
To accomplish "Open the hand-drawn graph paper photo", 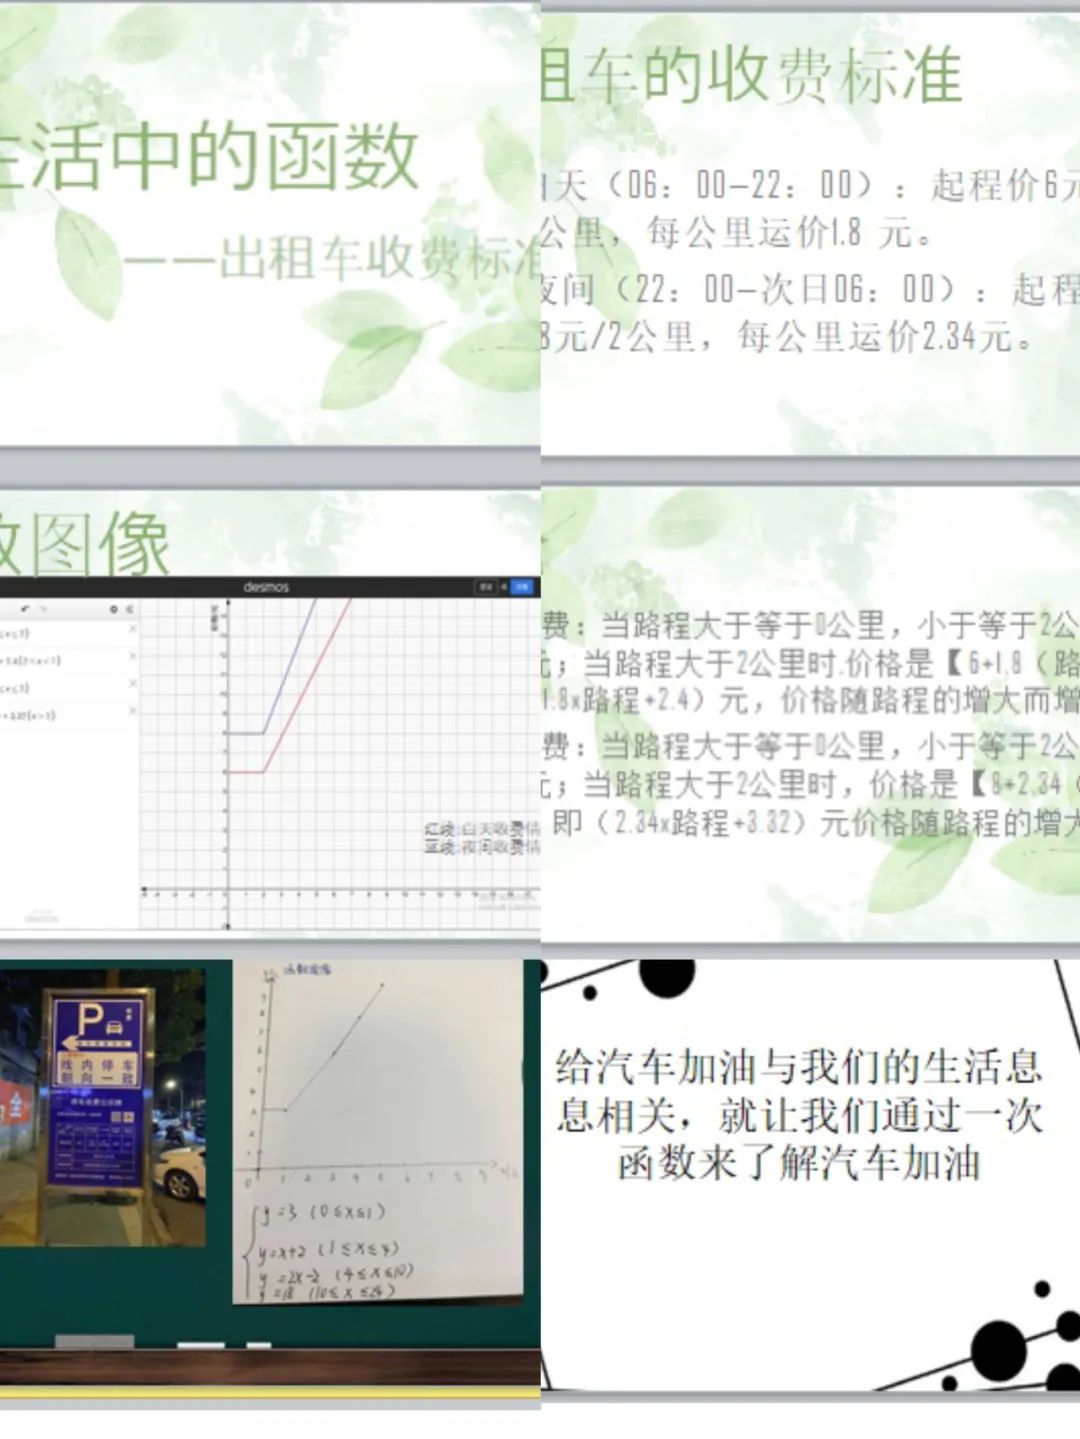I will click(x=378, y=1131).
